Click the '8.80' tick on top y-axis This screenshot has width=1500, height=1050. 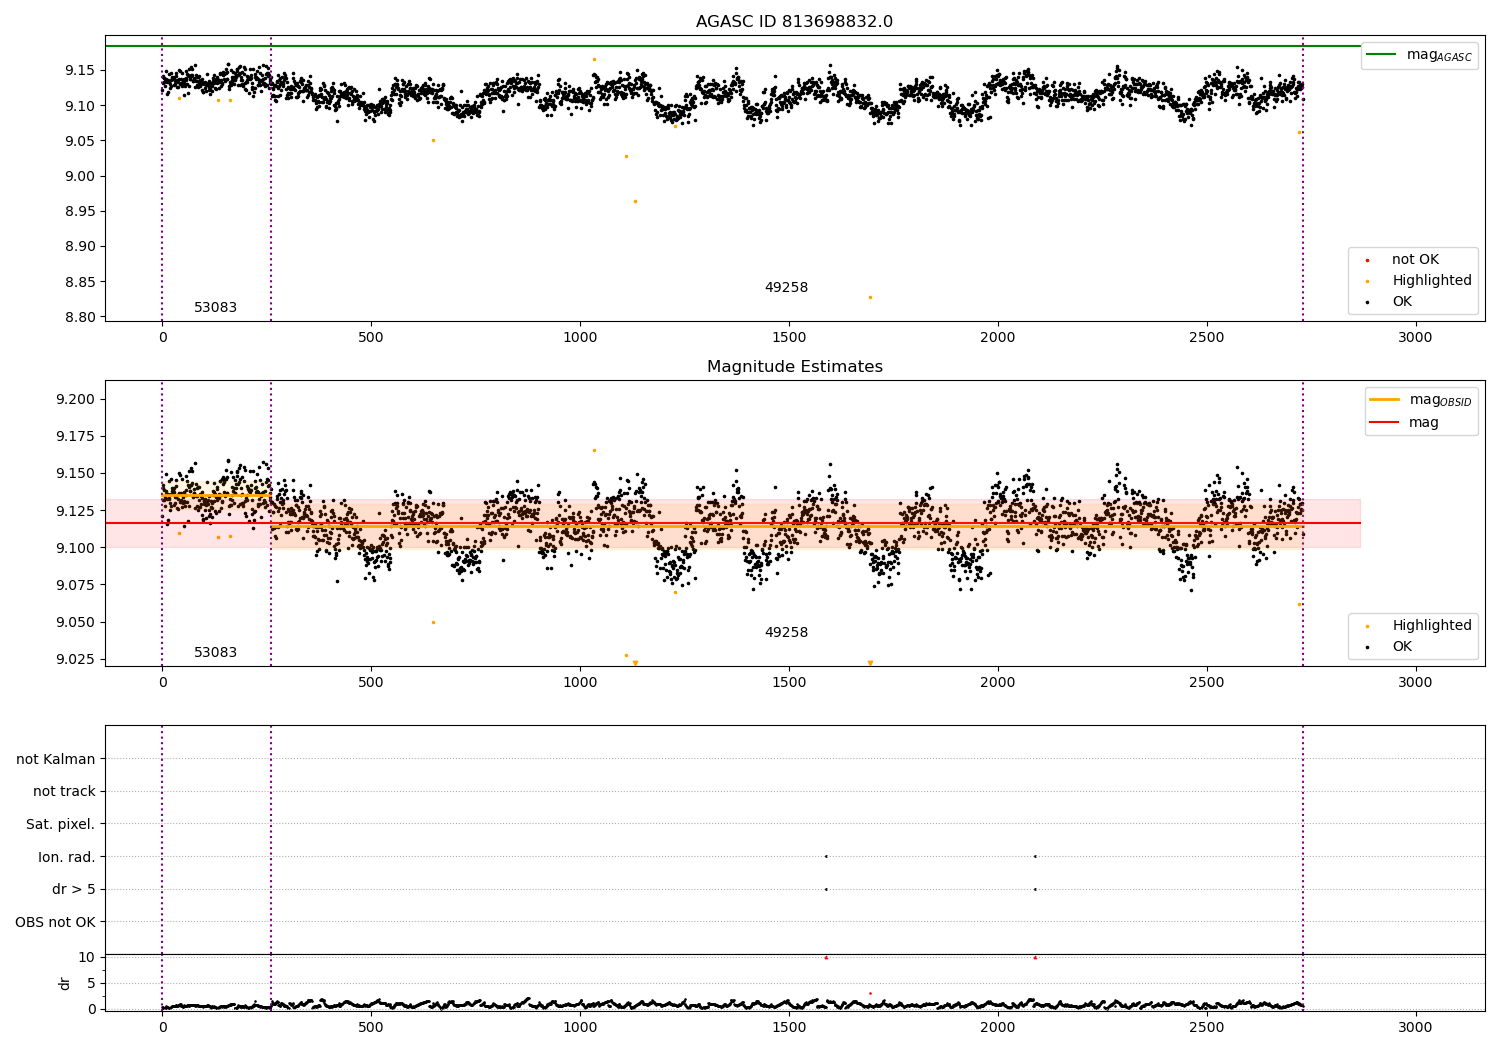[80, 318]
